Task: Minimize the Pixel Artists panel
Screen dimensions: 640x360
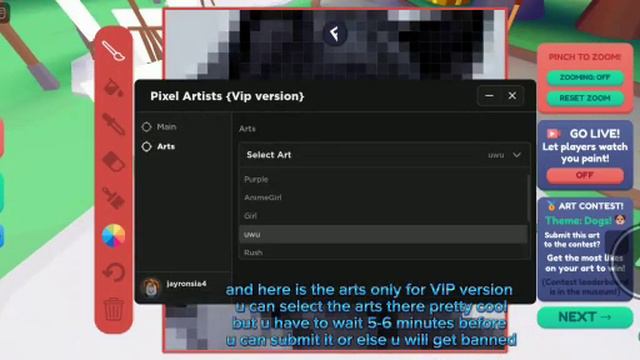Action: pyautogui.click(x=489, y=96)
